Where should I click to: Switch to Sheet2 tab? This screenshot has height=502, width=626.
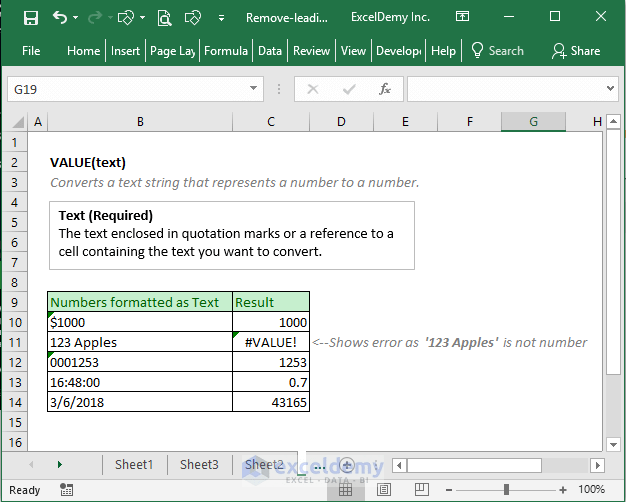click(264, 464)
